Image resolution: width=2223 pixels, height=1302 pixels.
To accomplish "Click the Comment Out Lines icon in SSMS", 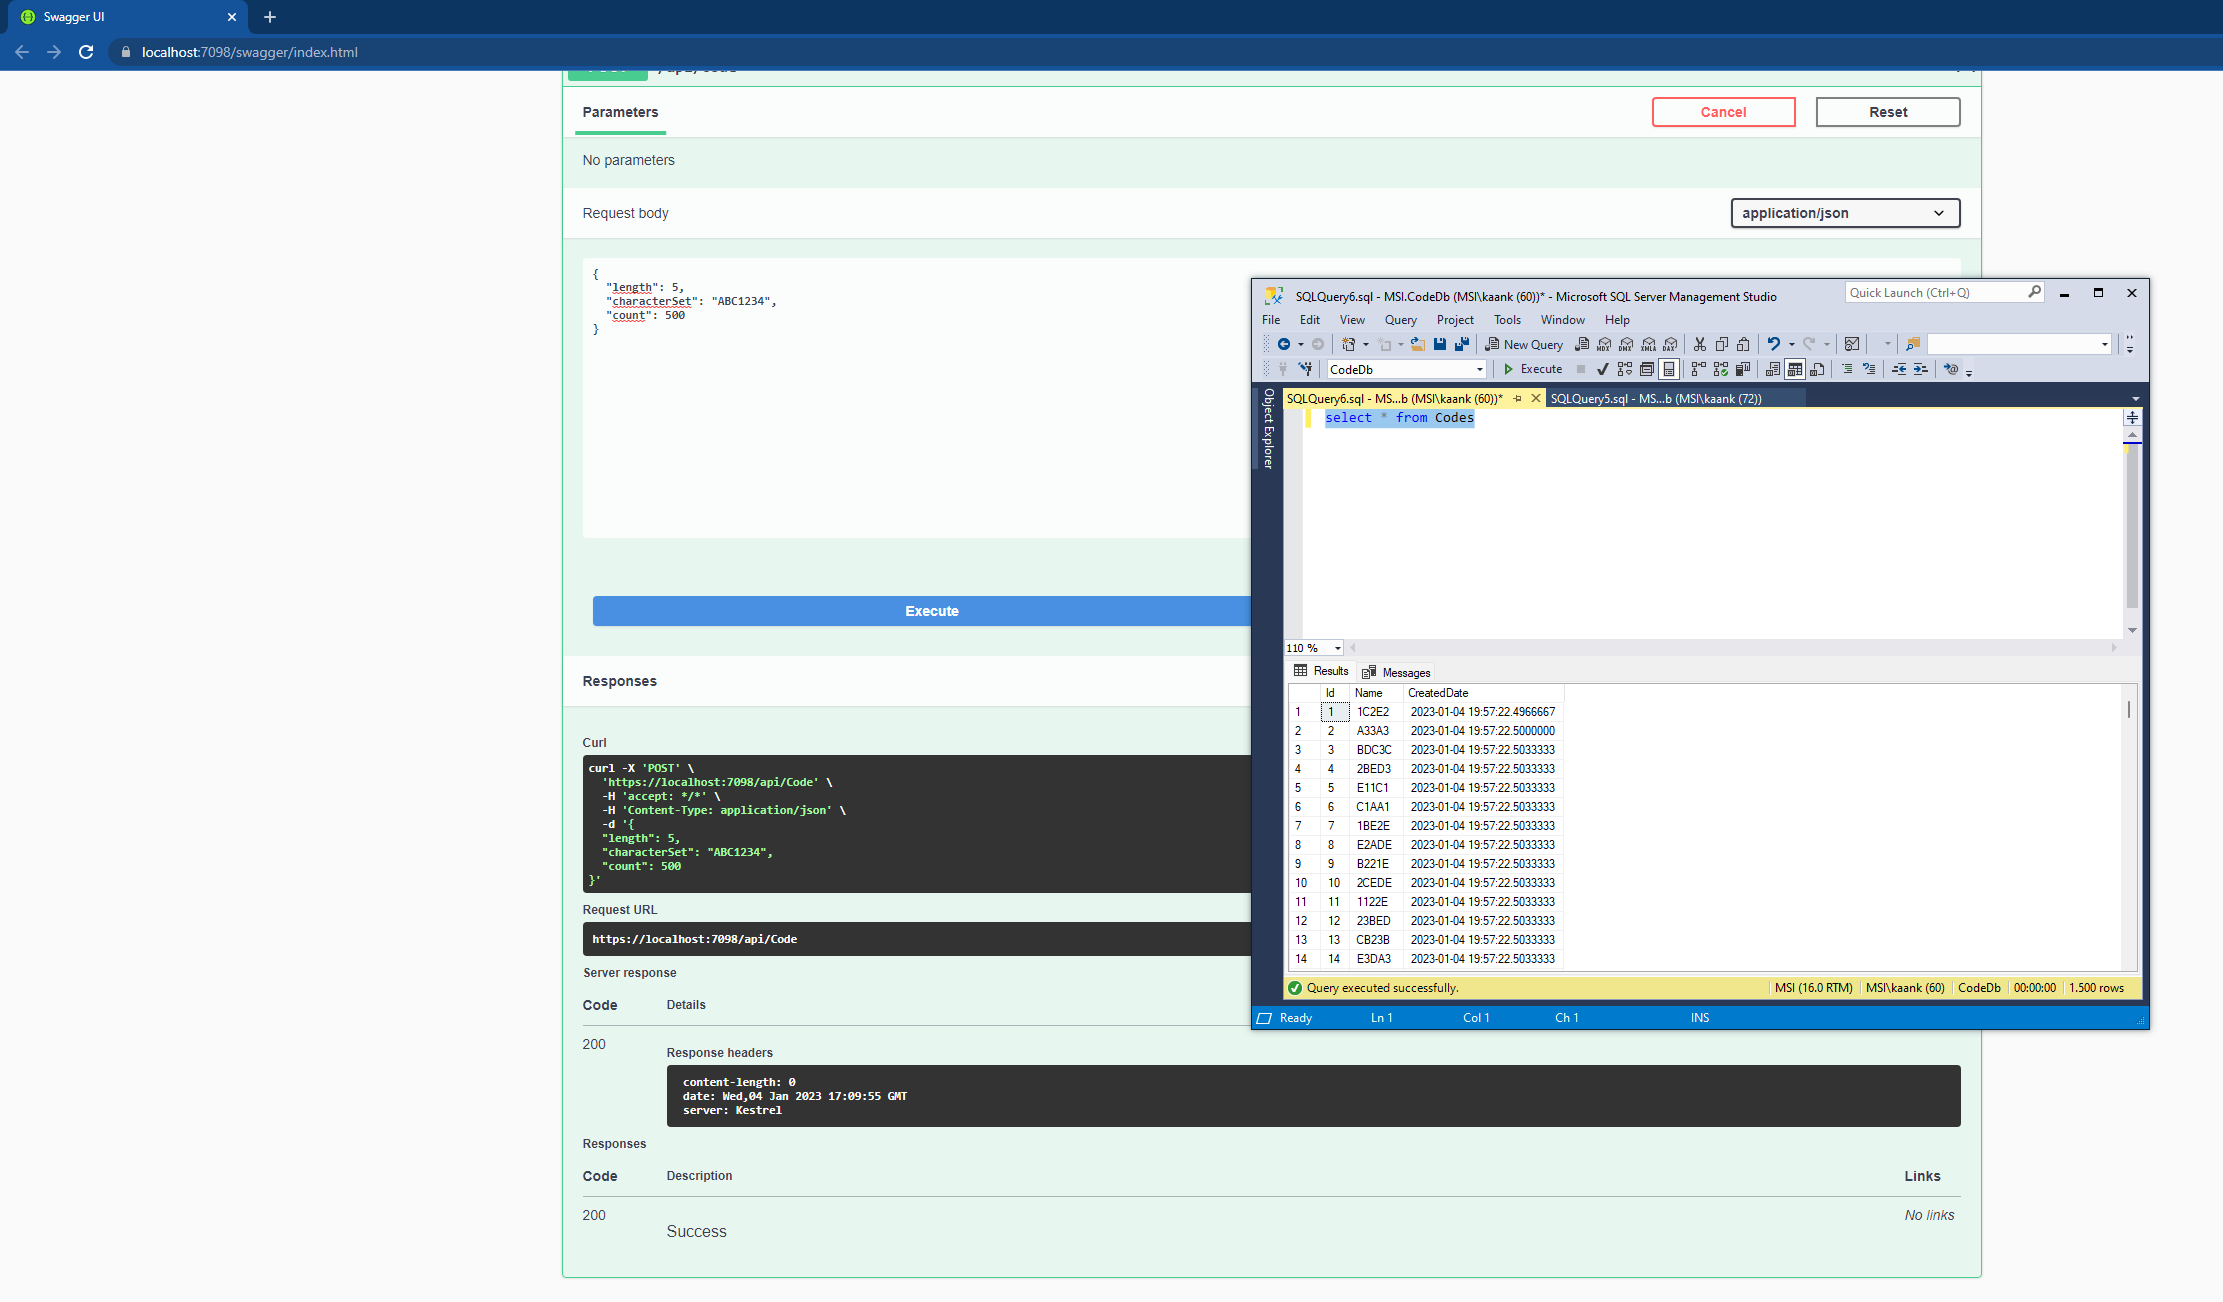I will [x=1847, y=369].
